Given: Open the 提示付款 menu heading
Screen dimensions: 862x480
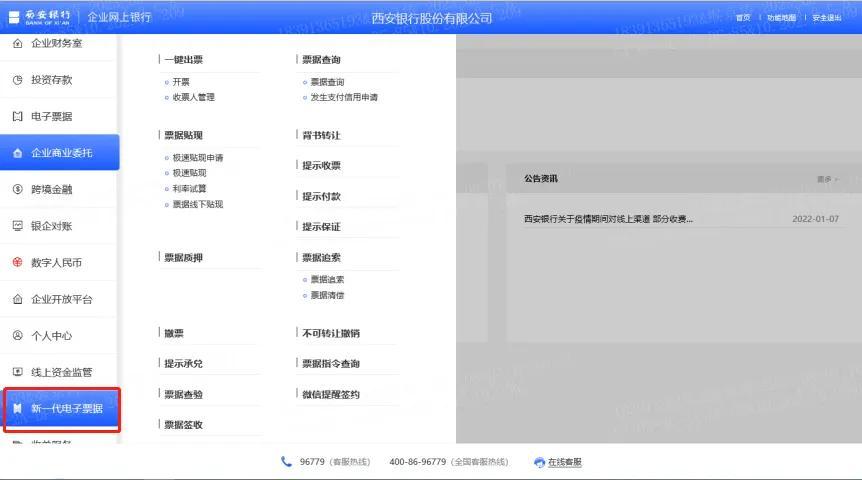Looking at the screenshot, I should click(322, 196).
